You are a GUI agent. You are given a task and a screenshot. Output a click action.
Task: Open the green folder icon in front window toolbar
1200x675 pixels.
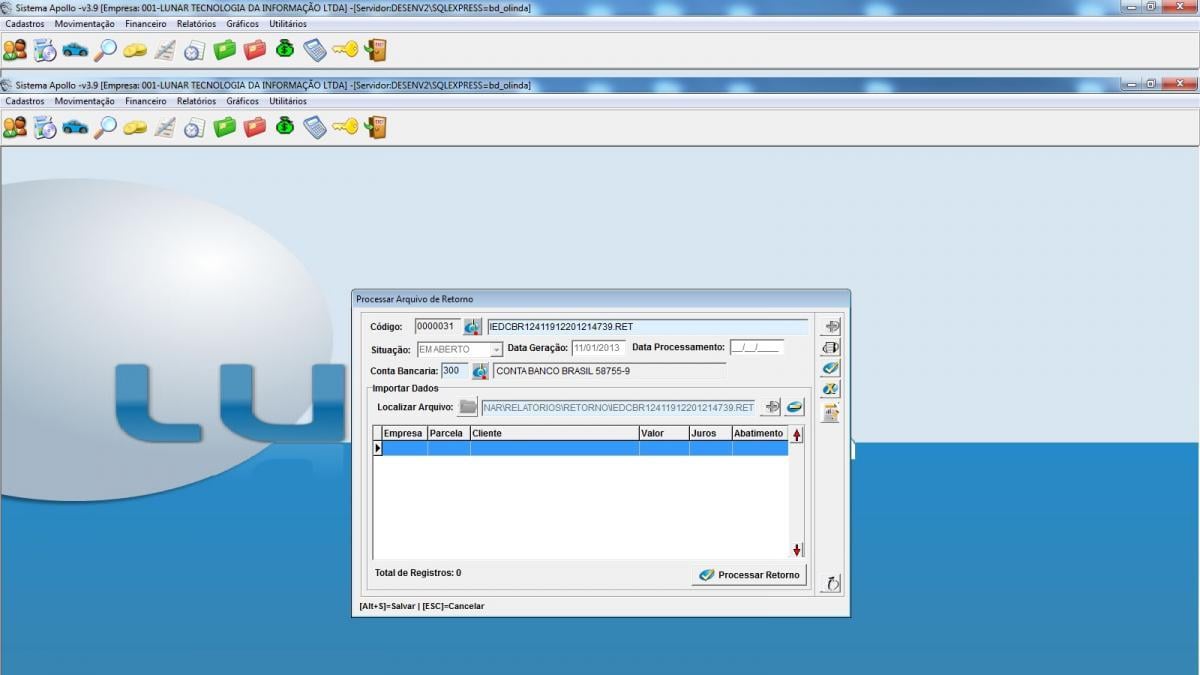point(225,127)
